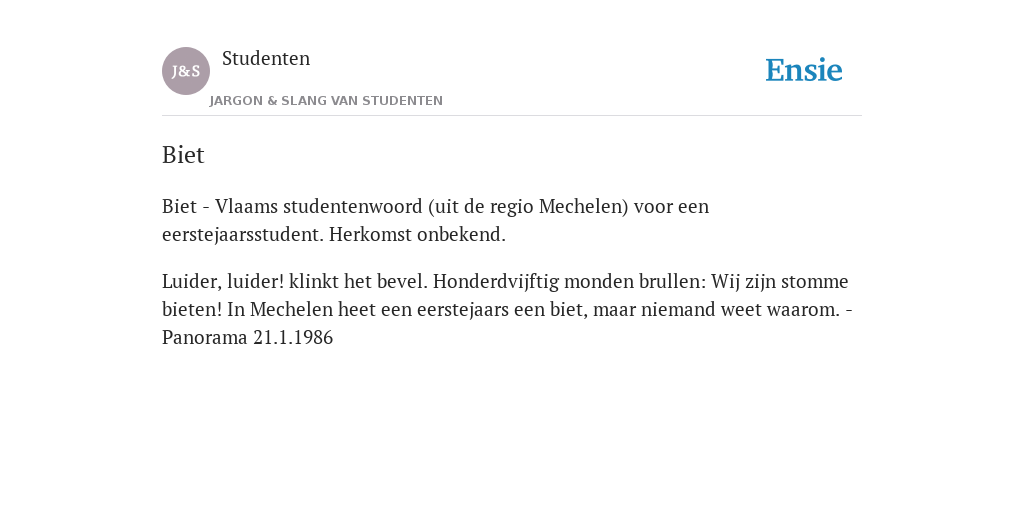
Task: Click 'Honderdvijftig monden brullen' phrase
Action: click(x=569, y=281)
